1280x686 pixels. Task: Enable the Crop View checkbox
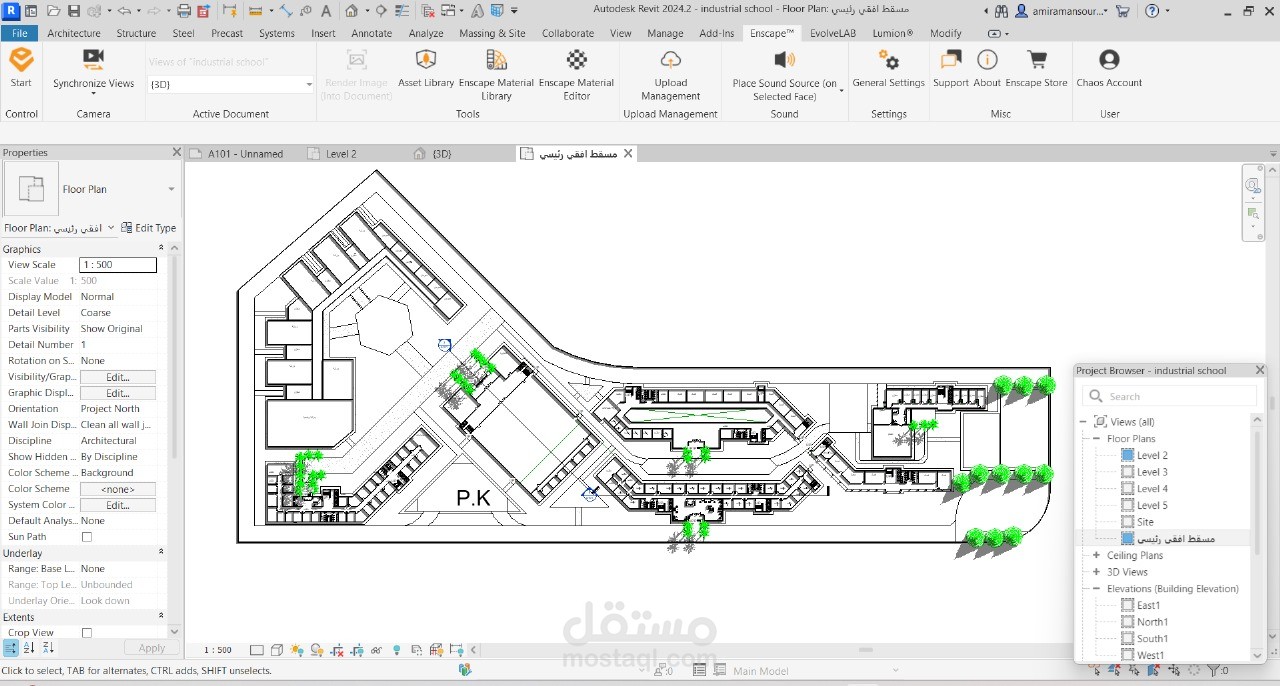click(87, 633)
